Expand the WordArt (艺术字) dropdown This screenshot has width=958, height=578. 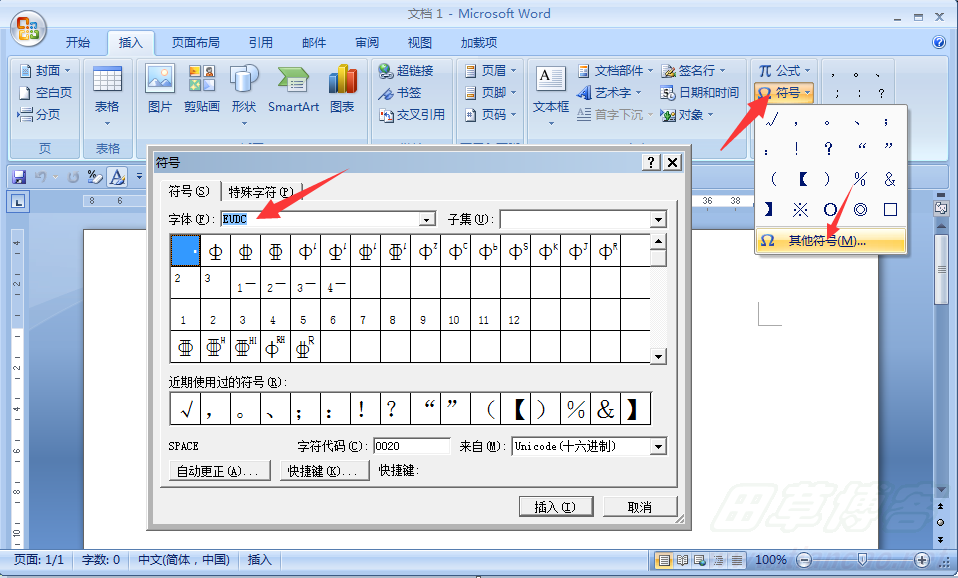(638, 93)
